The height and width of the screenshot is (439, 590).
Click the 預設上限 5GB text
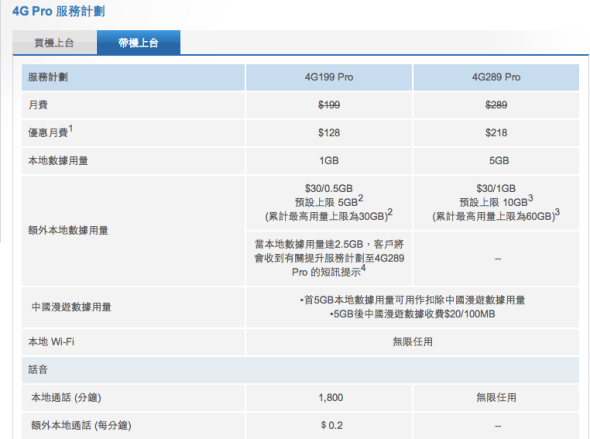pyautogui.click(x=329, y=202)
